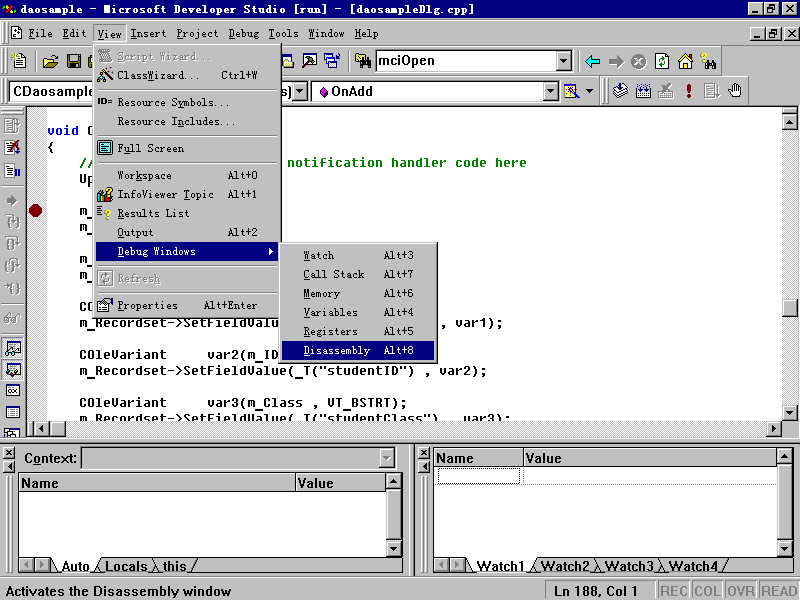Click the Watch panel scroll up arrow
Screen dimensions: 800x600
point(785,456)
